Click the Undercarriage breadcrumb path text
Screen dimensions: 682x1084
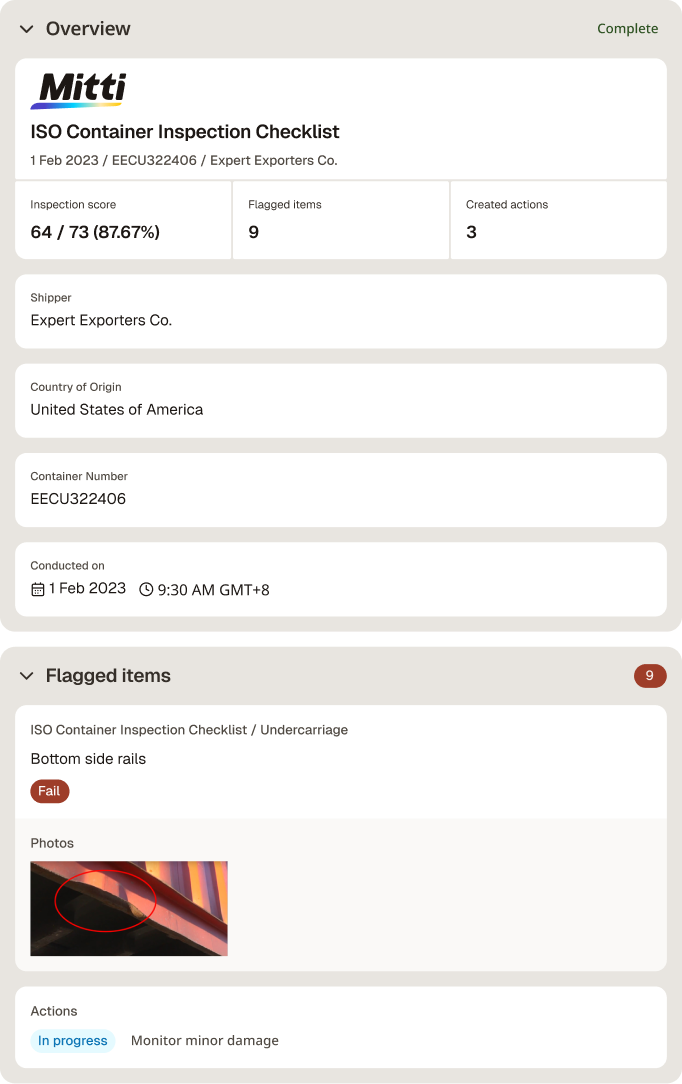coord(304,730)
